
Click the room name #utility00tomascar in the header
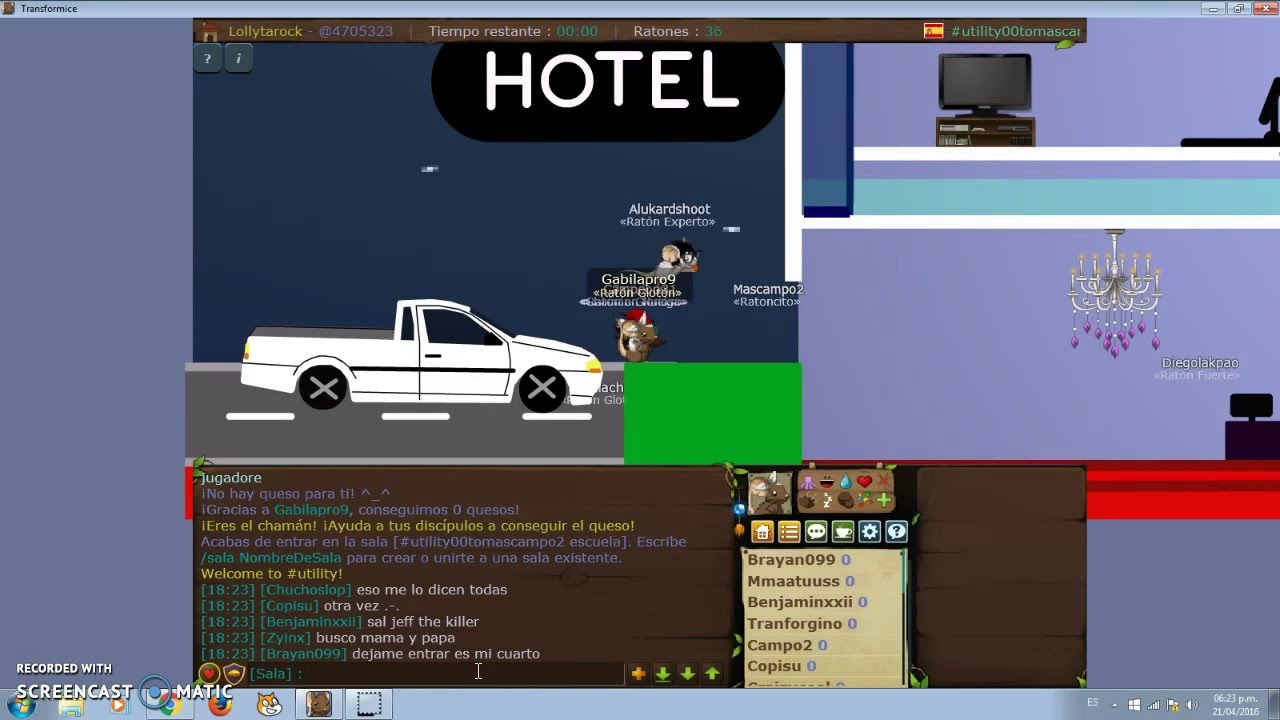coord(1015,31)
